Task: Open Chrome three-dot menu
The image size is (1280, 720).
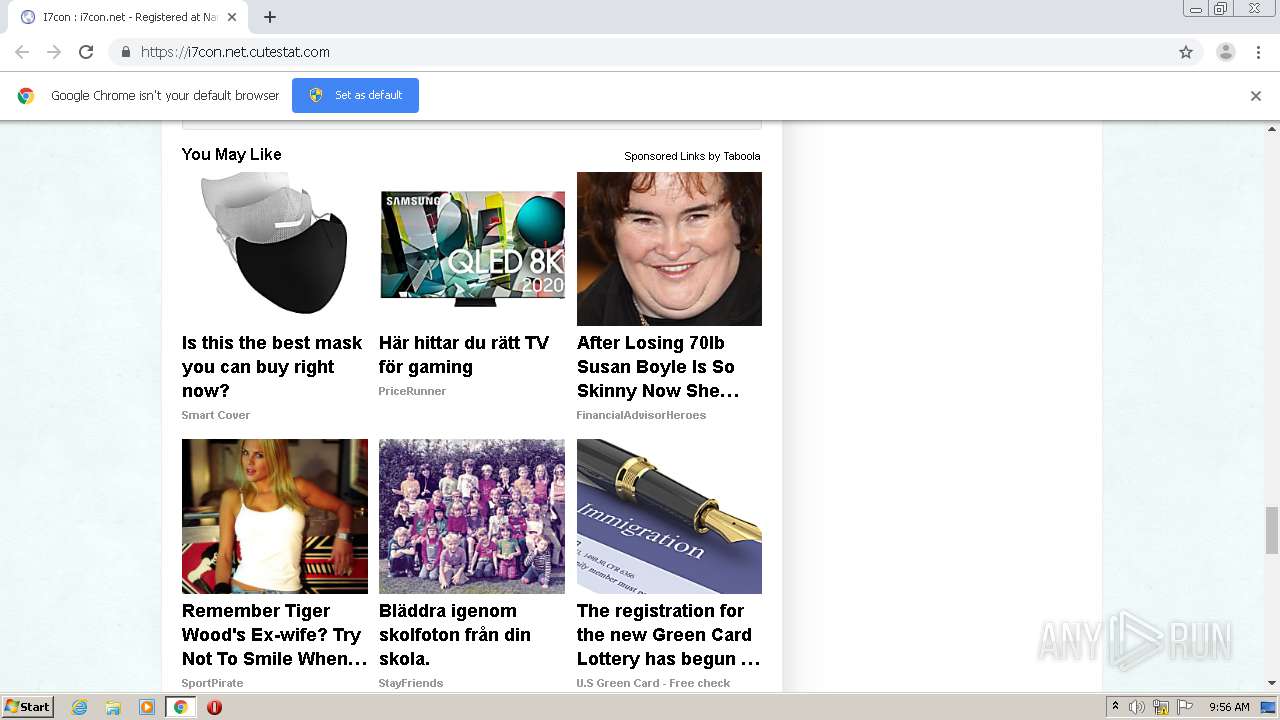Action: [1258, 52]
